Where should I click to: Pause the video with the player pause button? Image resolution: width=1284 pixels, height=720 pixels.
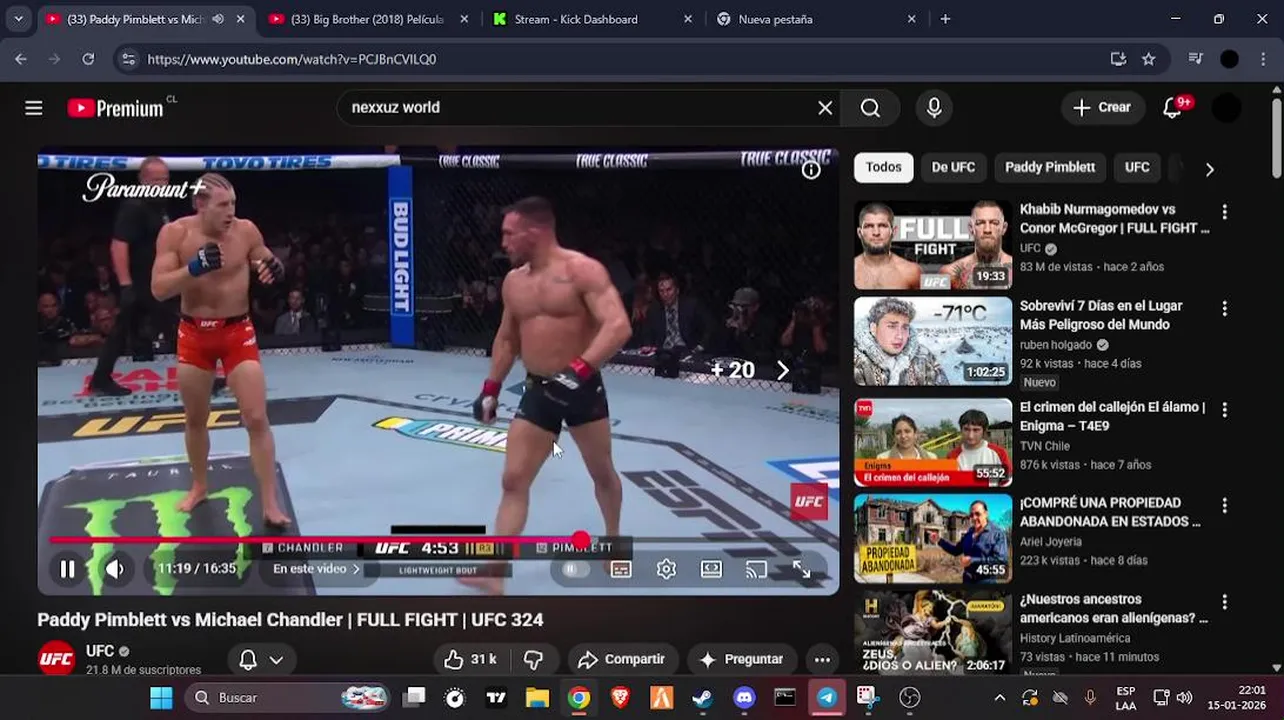pos(67,569)
